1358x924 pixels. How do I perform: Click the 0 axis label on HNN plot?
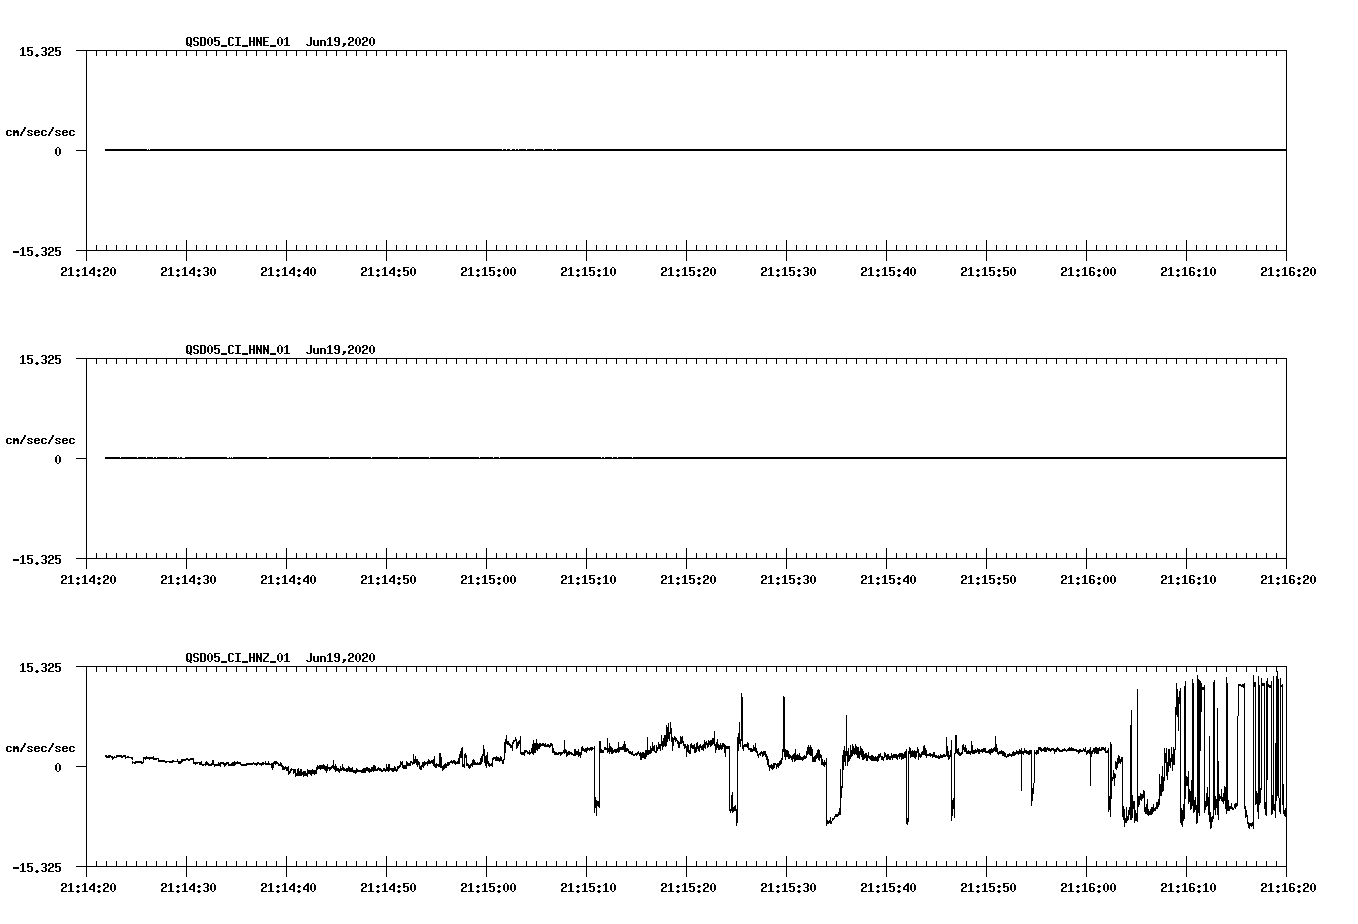pyautogui.click(x=58, y=459)
